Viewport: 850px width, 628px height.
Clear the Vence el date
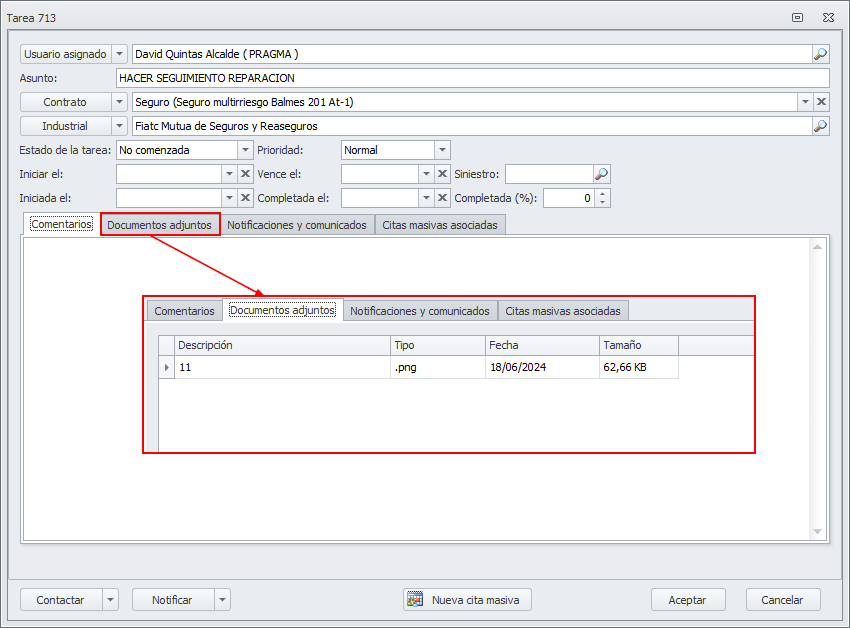(x=442, y=174)
